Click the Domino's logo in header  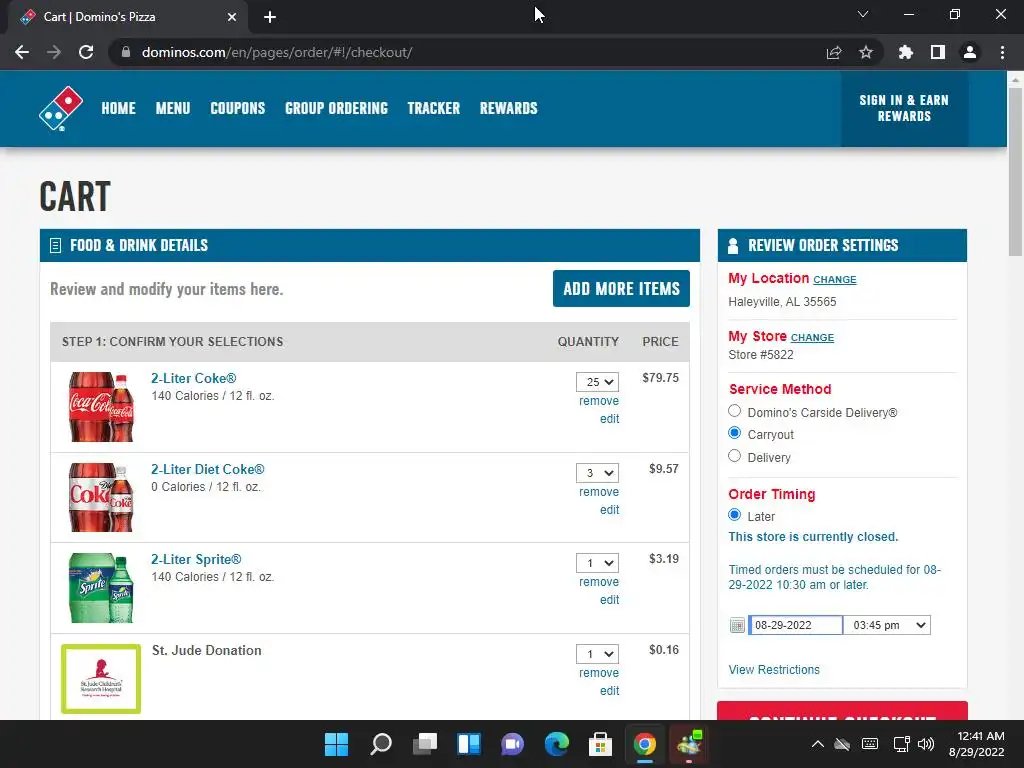point(61,108)
